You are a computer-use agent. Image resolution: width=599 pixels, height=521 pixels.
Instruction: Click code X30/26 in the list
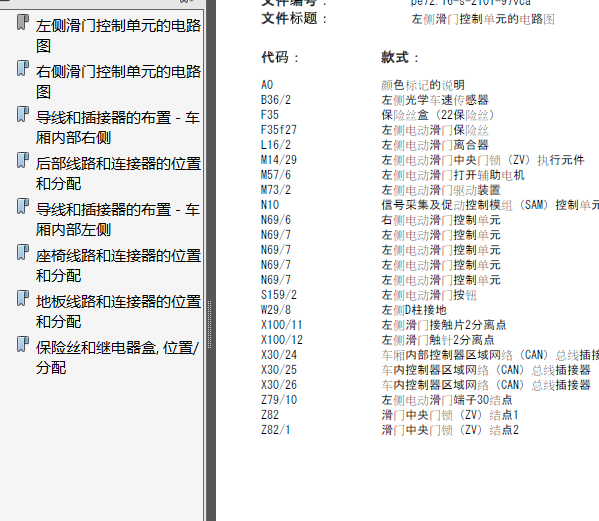(x=279, y=385)
